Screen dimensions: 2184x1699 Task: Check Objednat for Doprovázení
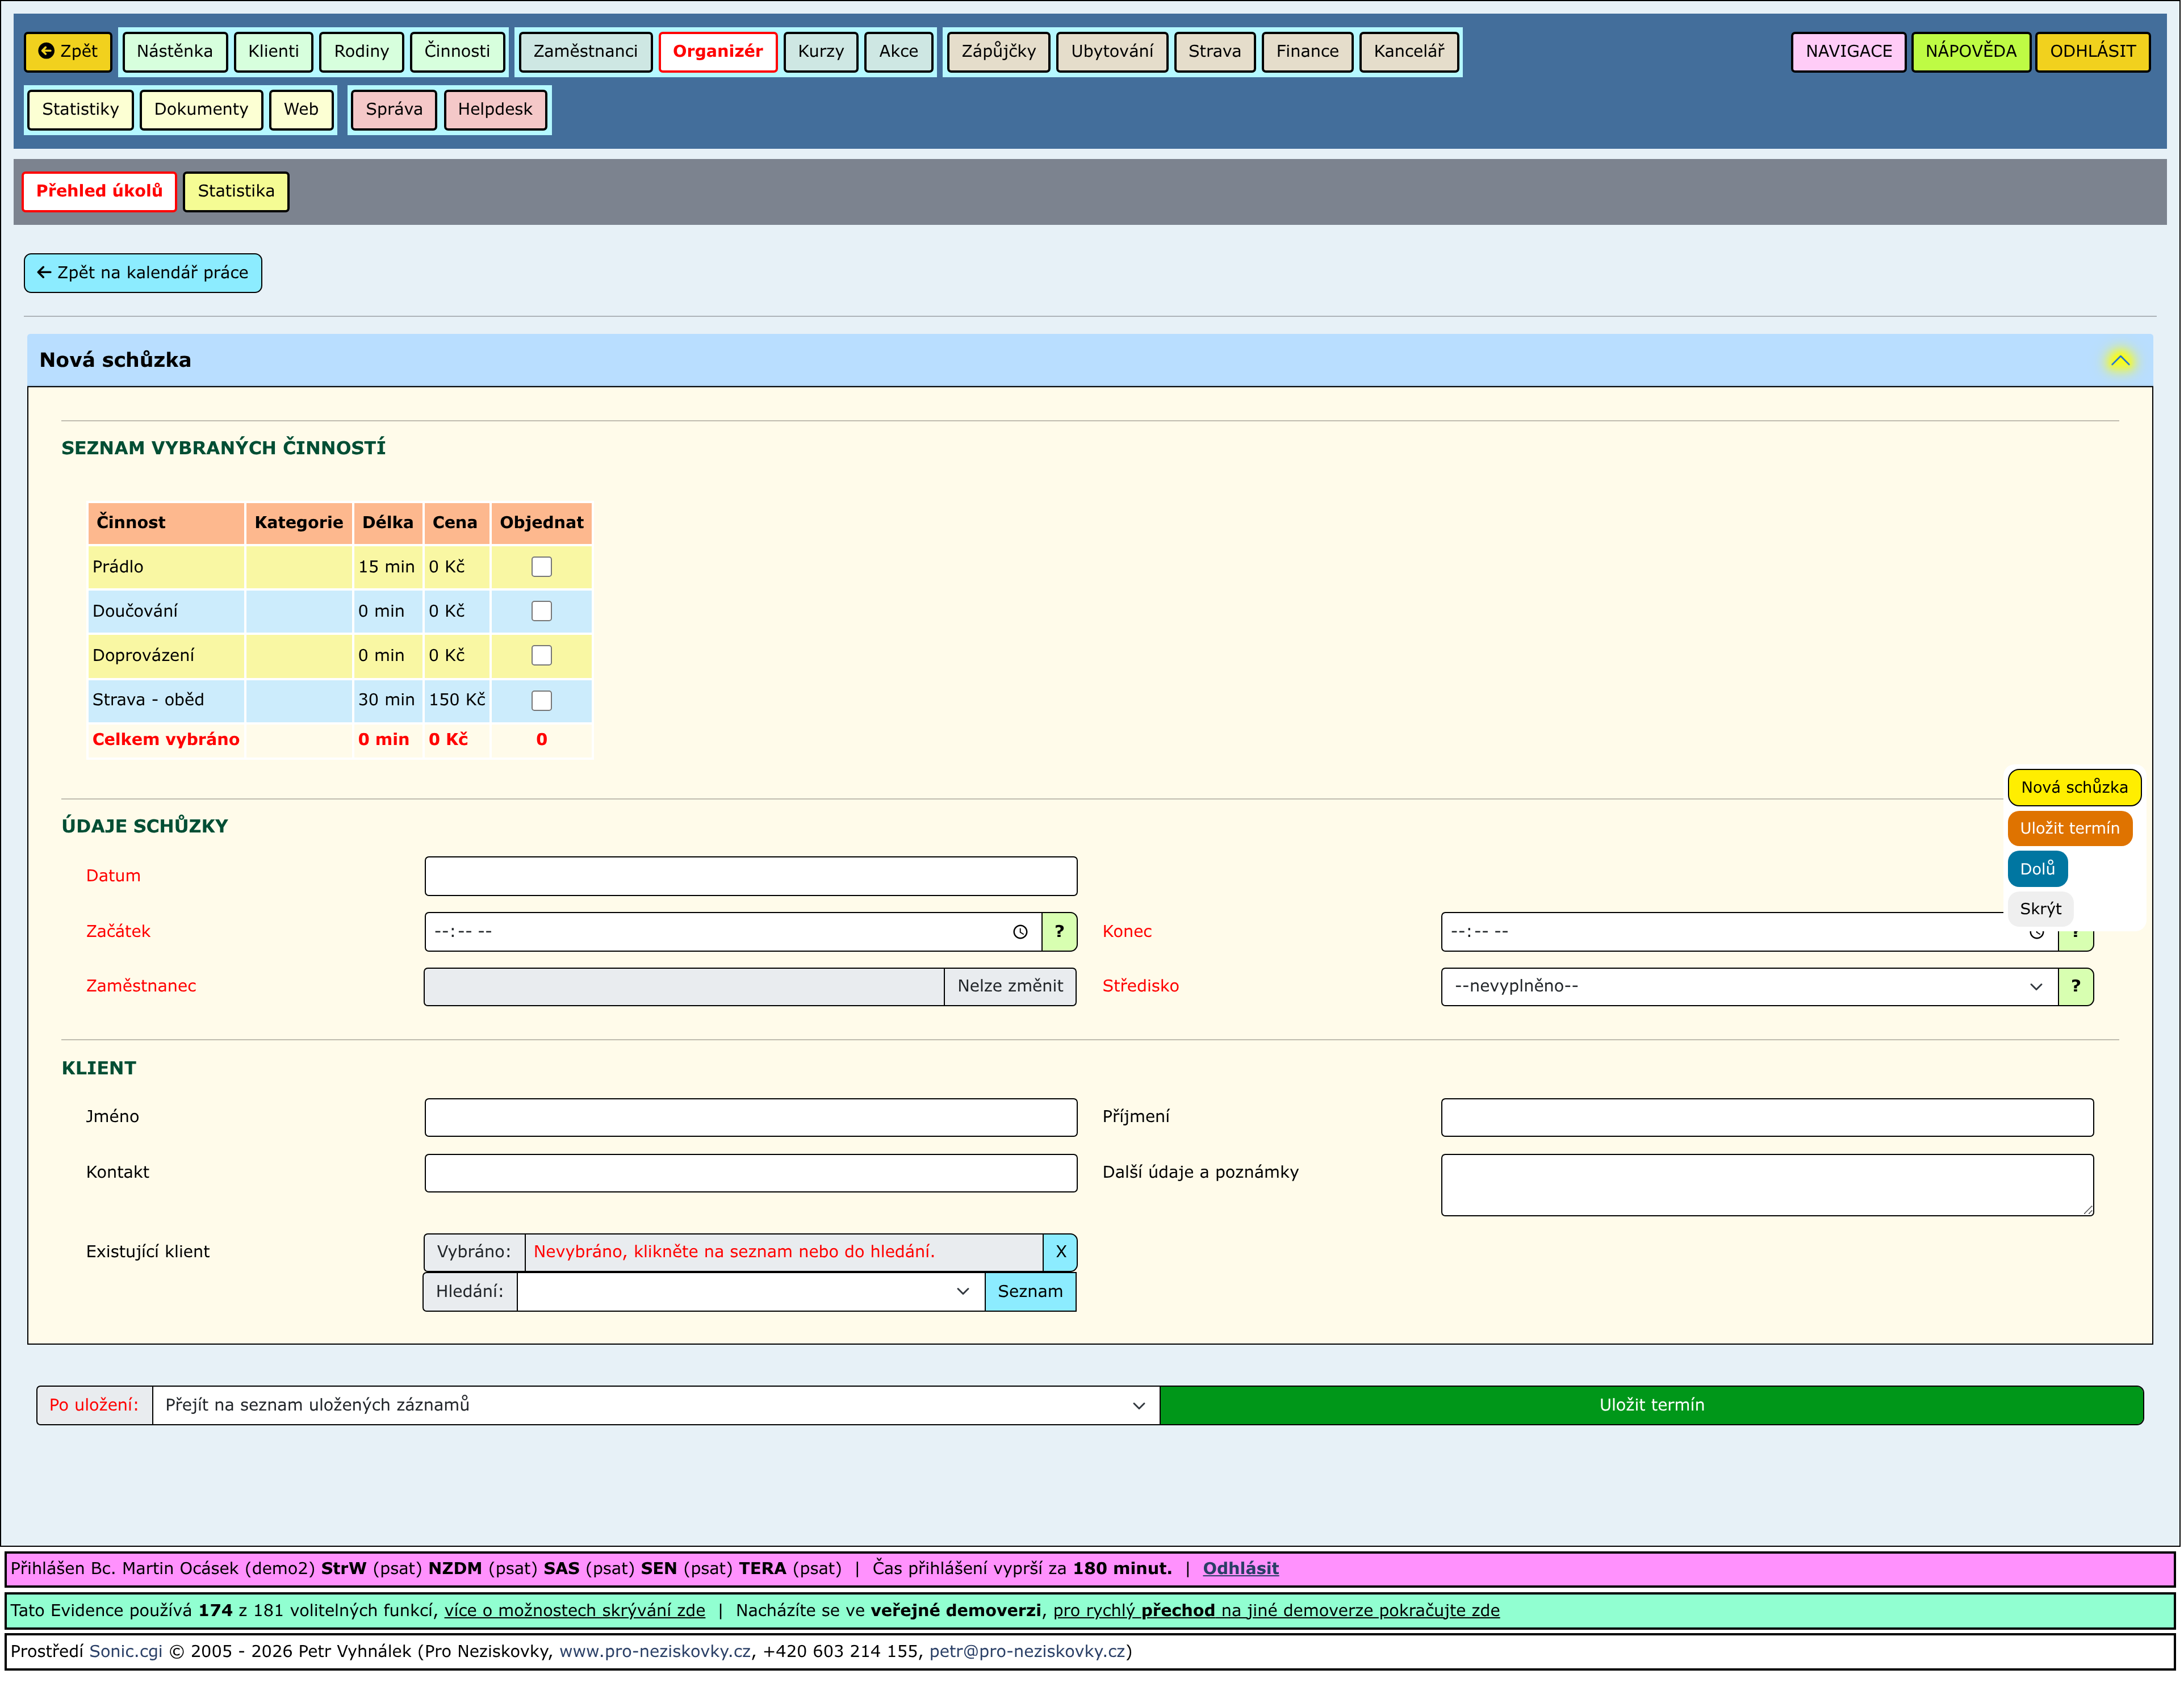coord(541,656)
